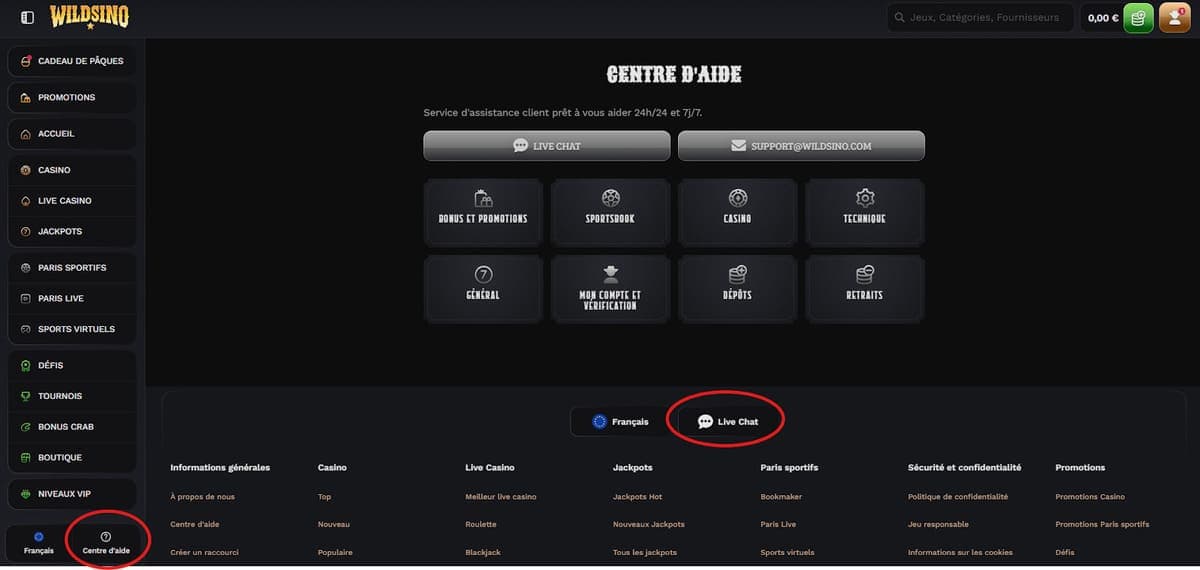1200x570 pixels.
Task: Click the Wildsino logo
Action: point(89,17)
